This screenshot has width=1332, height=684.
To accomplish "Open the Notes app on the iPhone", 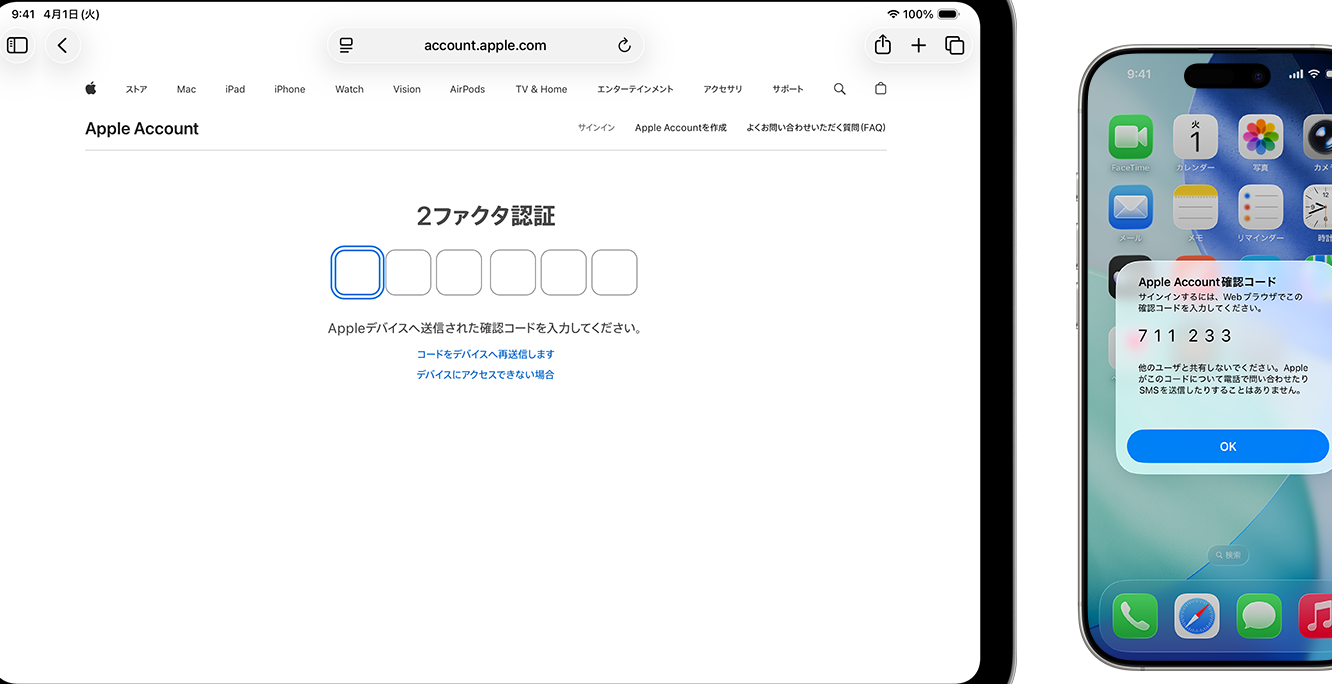I will tap(1195, 207).
